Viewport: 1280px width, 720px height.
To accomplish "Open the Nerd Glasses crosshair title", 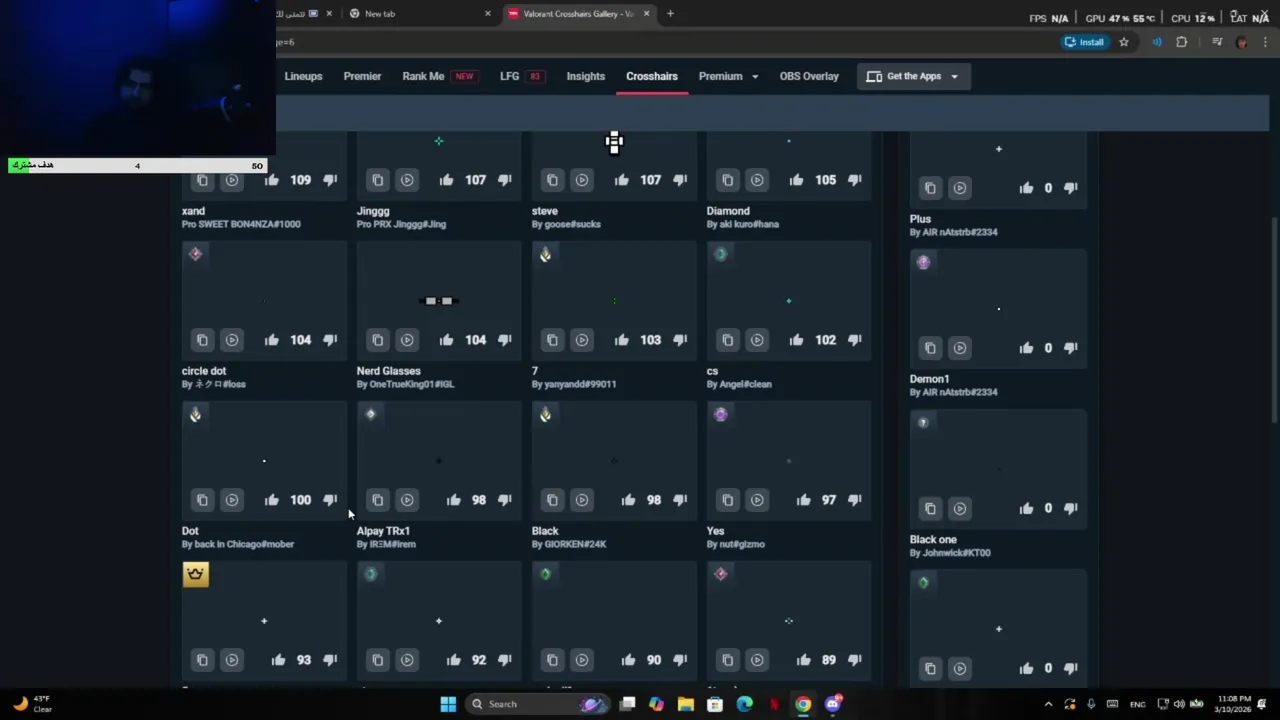I will pyautogui.click(x=389, y=371).
